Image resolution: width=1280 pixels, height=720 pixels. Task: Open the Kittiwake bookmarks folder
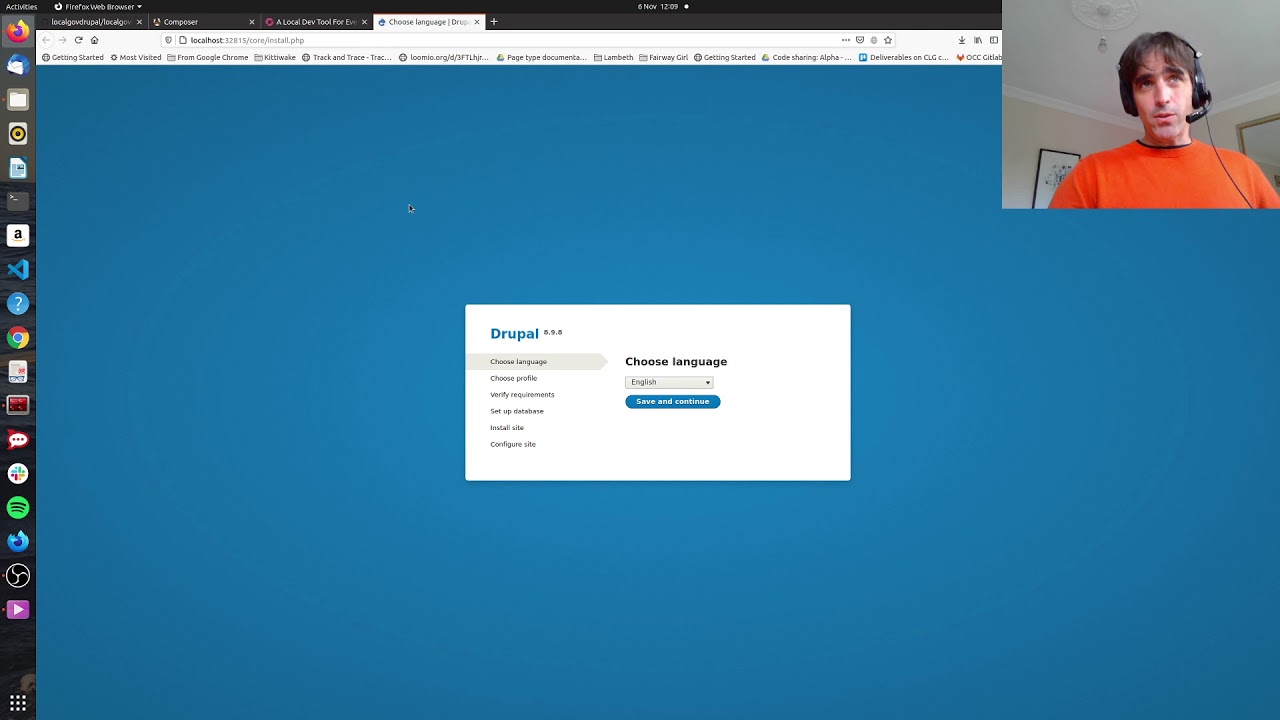click(x=275, y=57)
